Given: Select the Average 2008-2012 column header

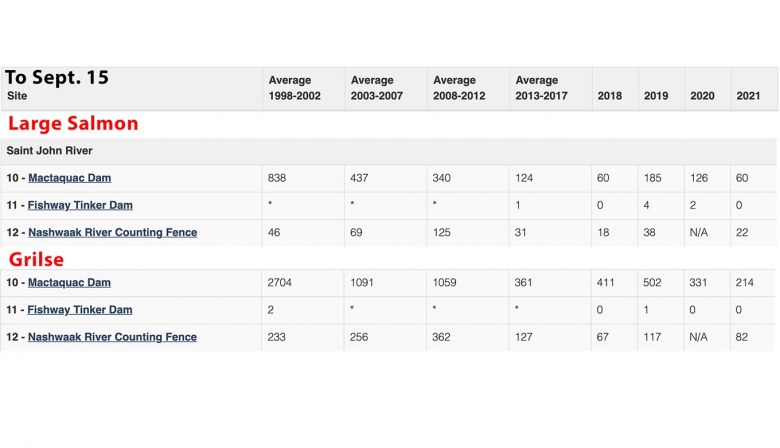Looking at the screenshot, I should tap(460, 88).
